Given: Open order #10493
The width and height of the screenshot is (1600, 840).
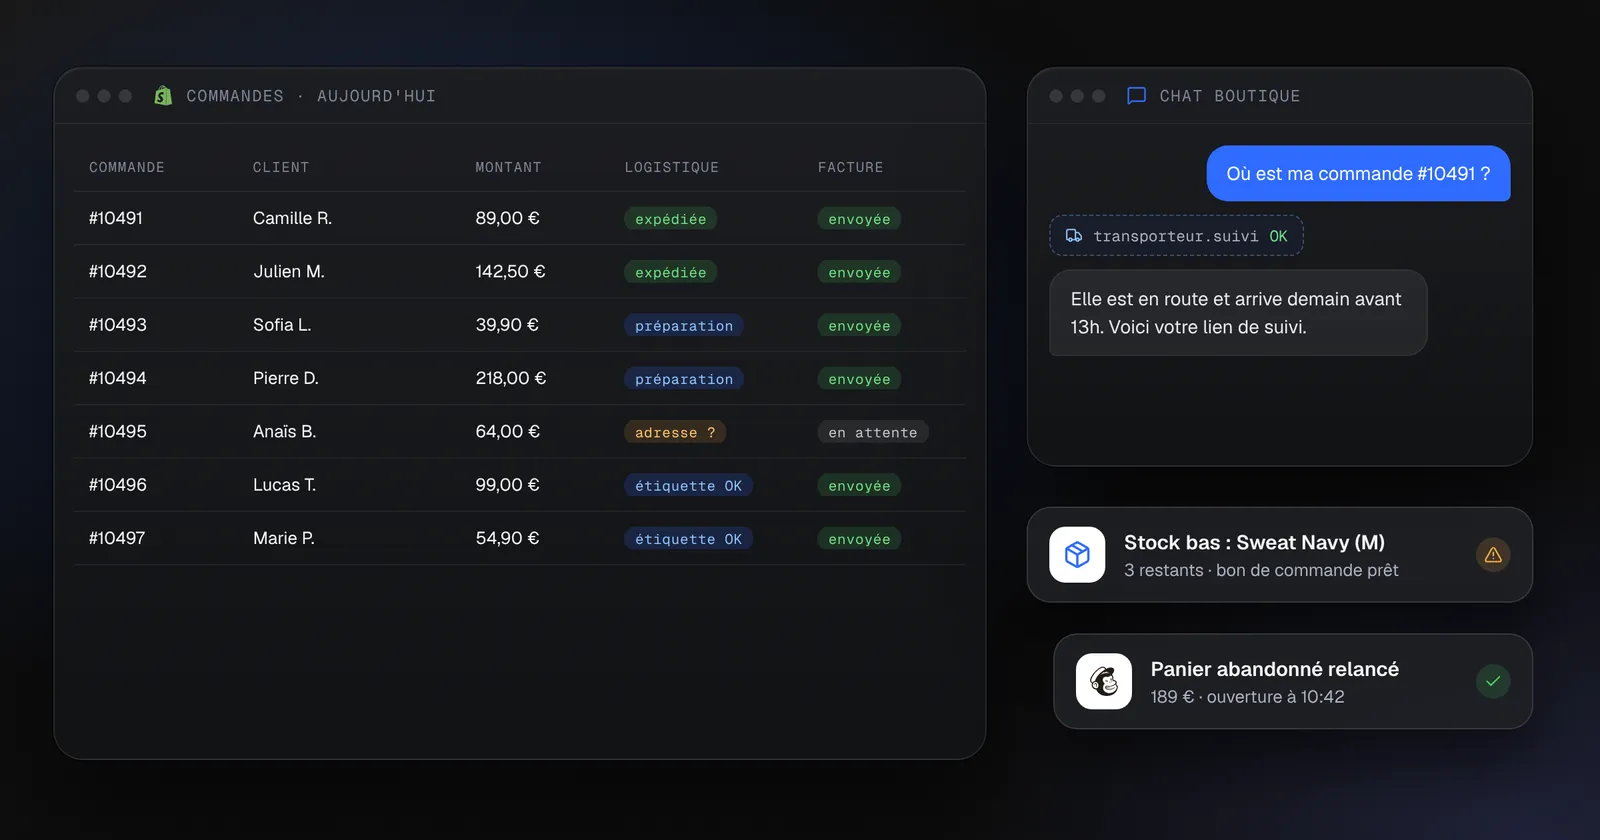Looking at the screenshot, I should [x=118, y=325].
